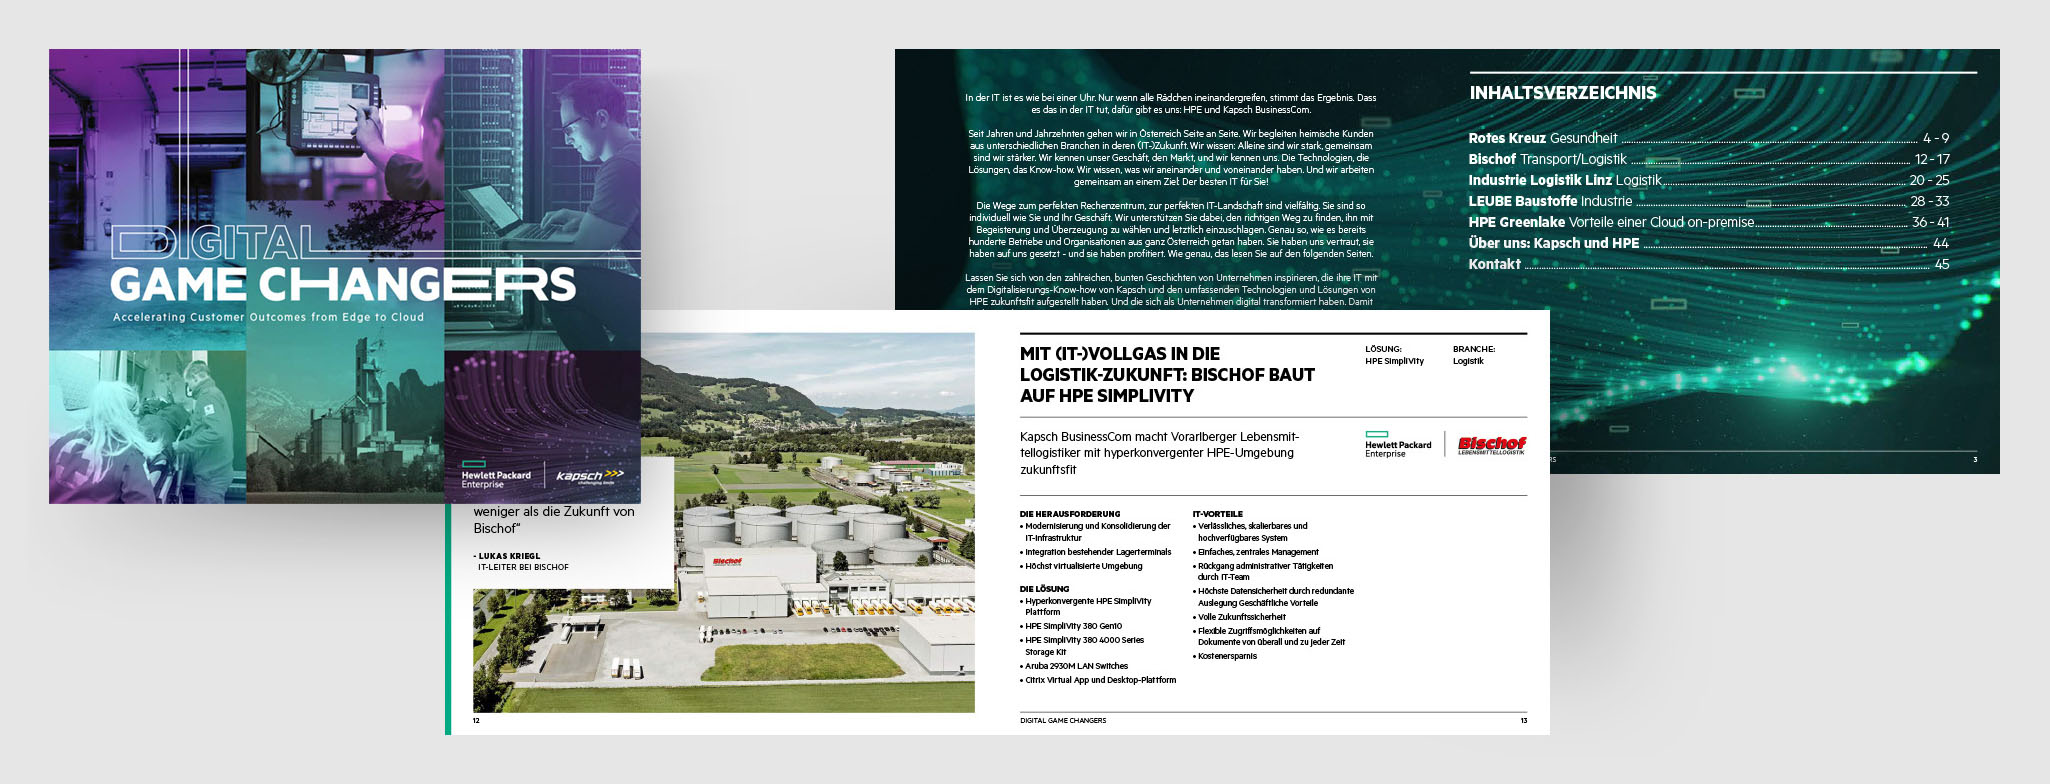Viewport: 2050px width, 784px height.
Task: Click the title 'IT-LEITER BEI BISCHOF'
Action: 523,567
